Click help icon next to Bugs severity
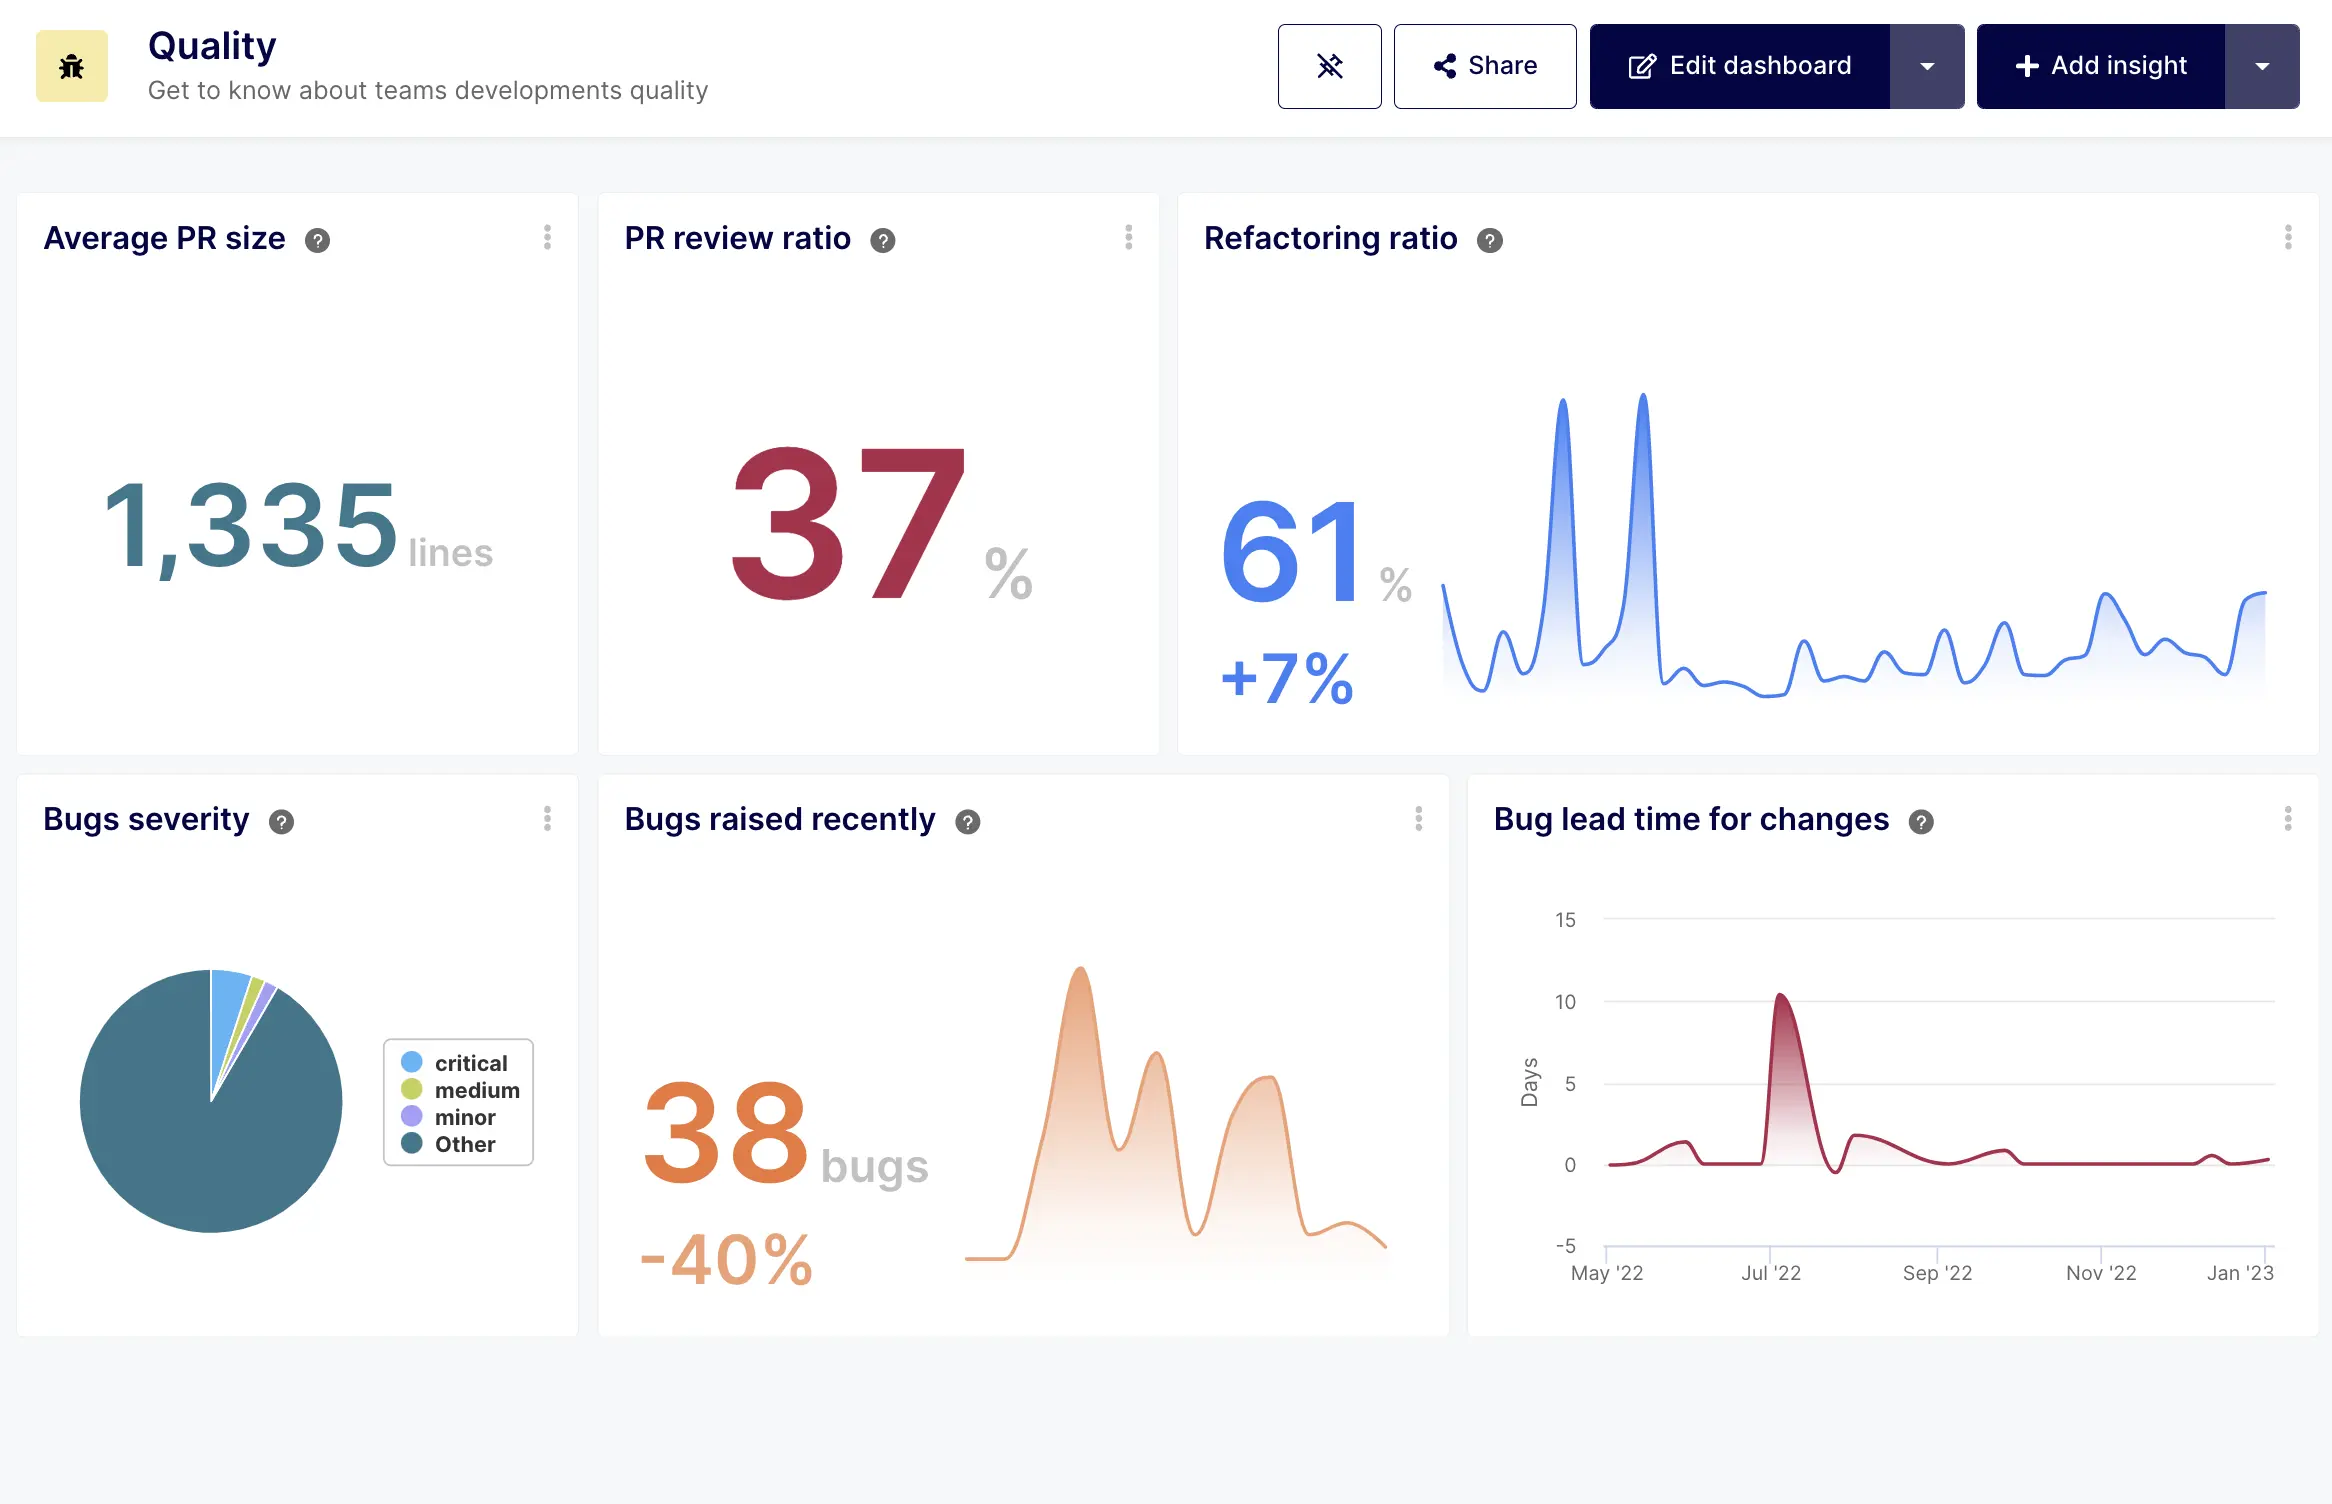This screenshot has height=1504, width=2332. pos(281,822)
